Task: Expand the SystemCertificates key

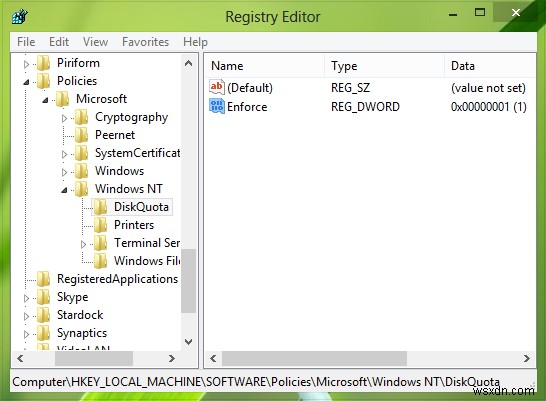Action: point(64,154)
